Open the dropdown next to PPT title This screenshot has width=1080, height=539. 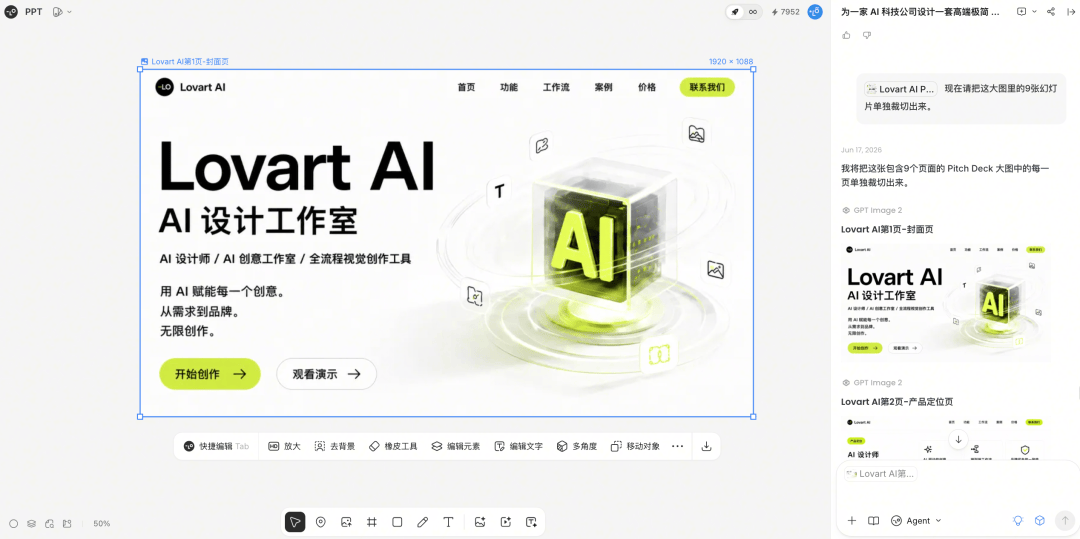tap(62, 12)
